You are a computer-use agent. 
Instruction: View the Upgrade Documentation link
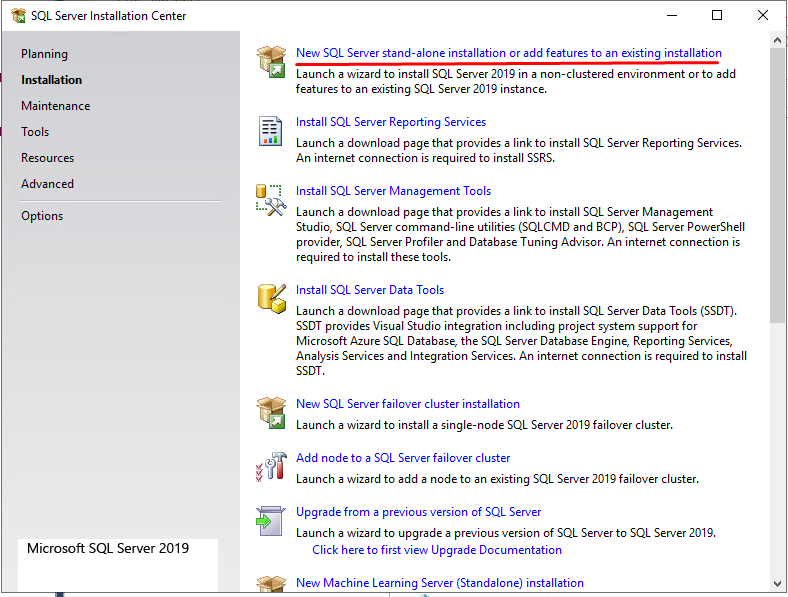point(436,550)
